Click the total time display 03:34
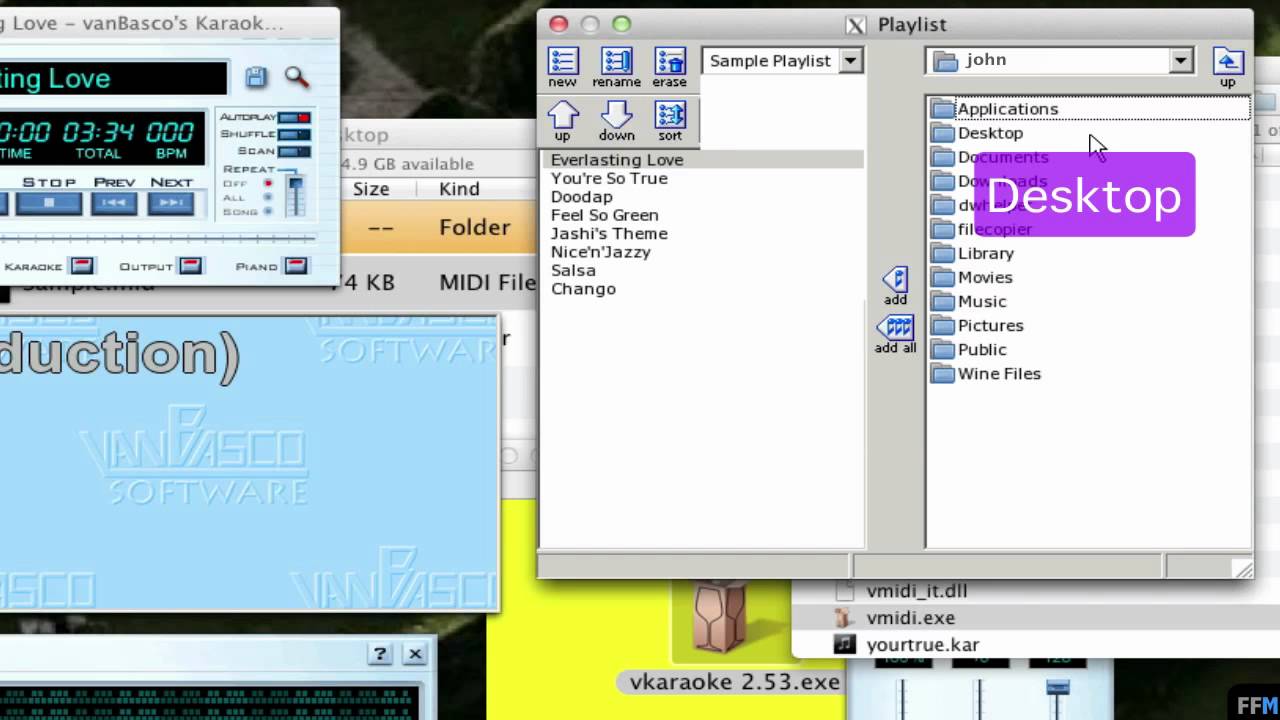 coord(98,132)
